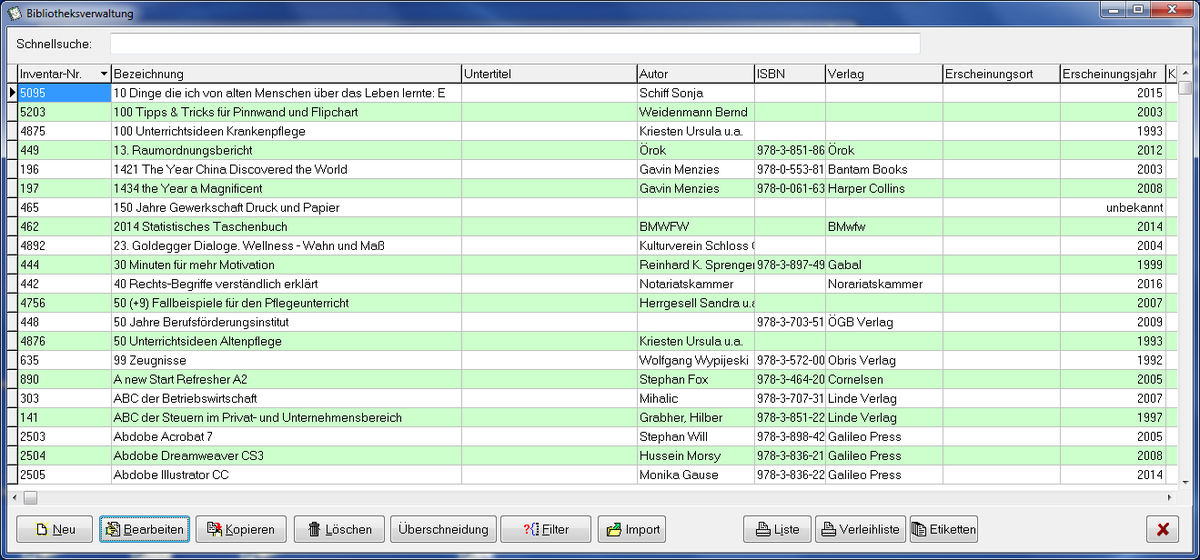The height and width of the screenshot is (560, 1200).
Task: Click the ISBN column header
Action: [x=790, y=74]
